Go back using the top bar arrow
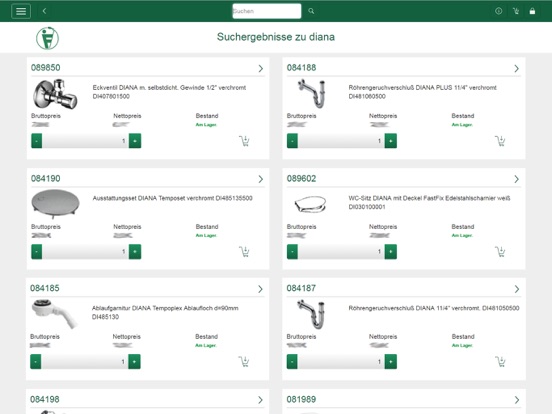Viewport: 552px width, 414px height. coord(44,11)
